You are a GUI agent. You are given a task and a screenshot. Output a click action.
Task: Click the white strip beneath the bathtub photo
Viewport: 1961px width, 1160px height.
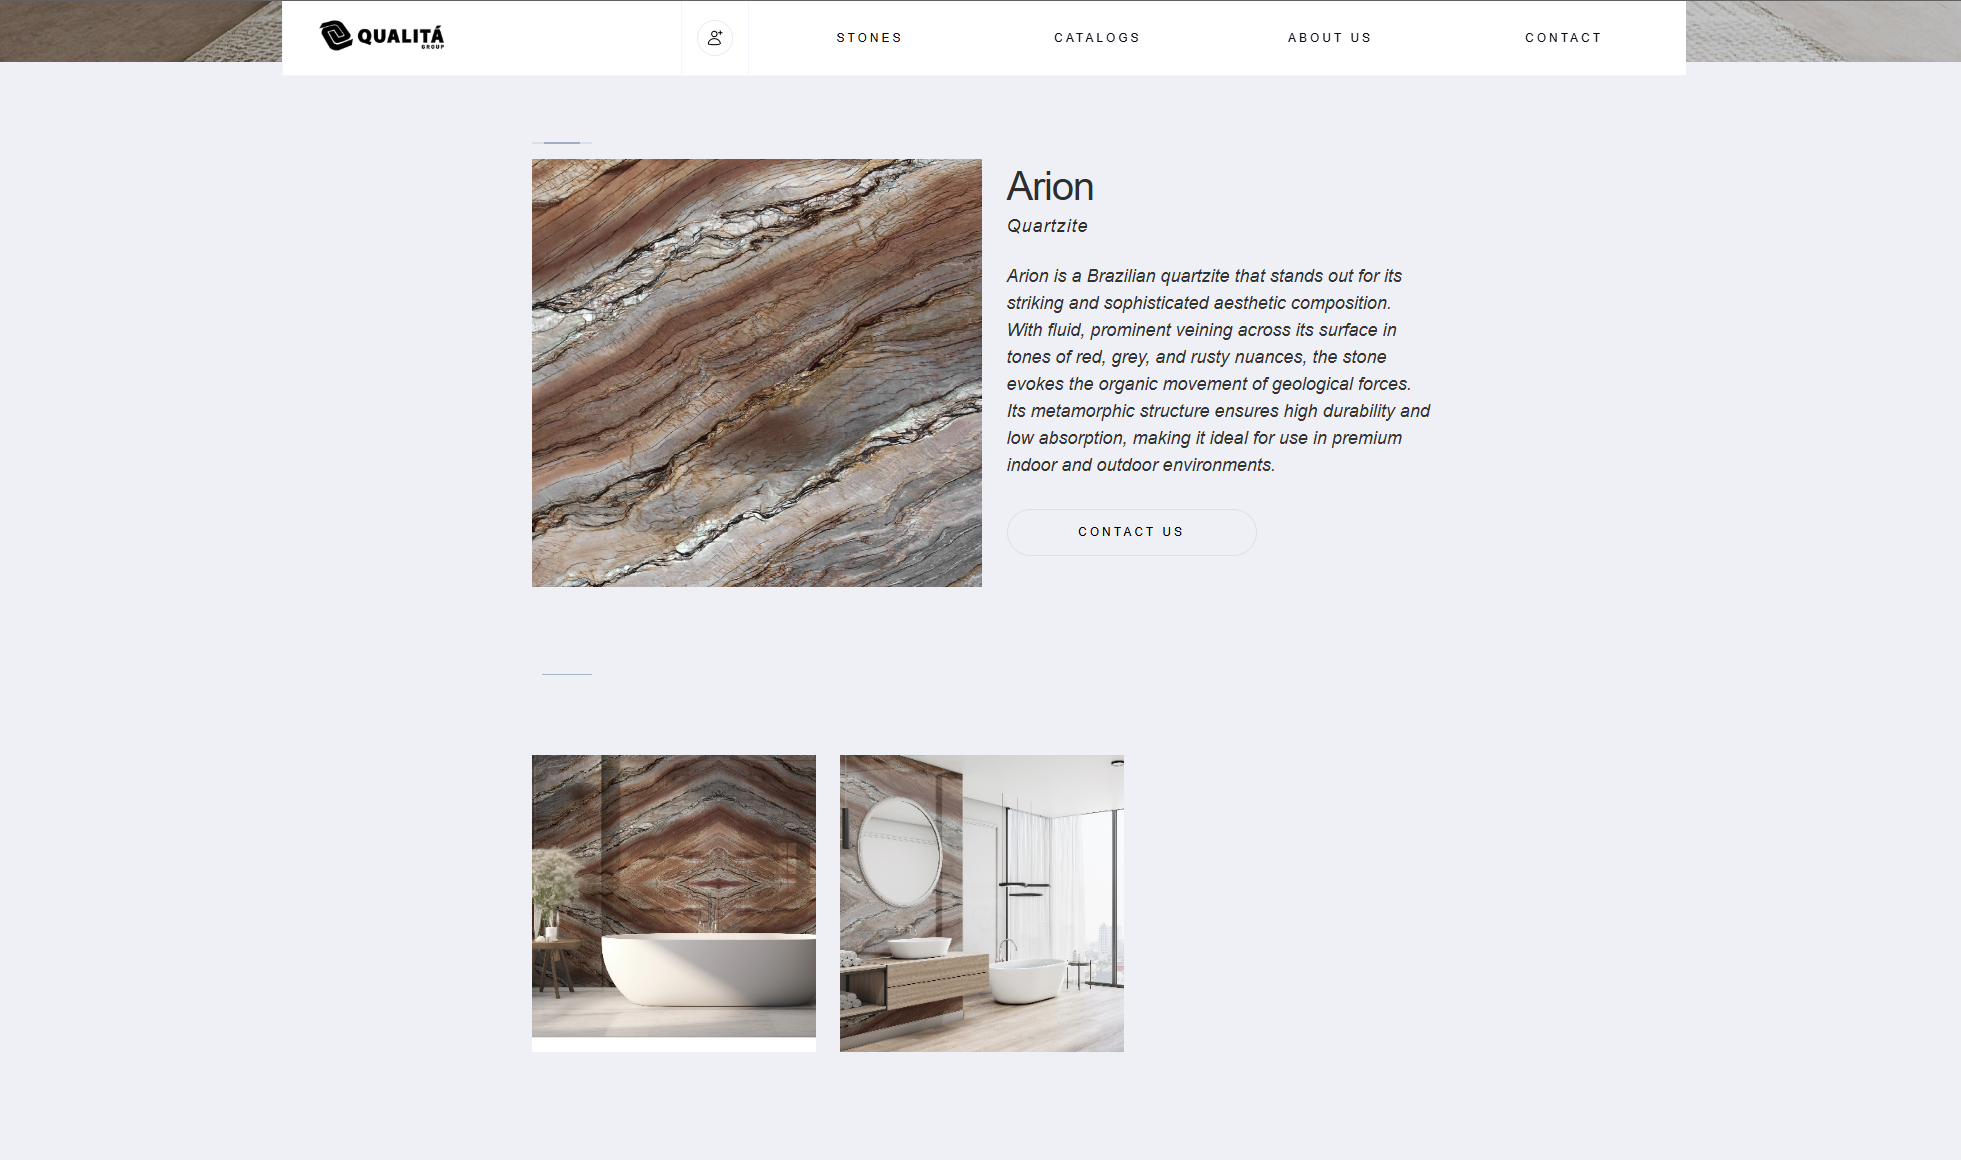pos(673,1045)
